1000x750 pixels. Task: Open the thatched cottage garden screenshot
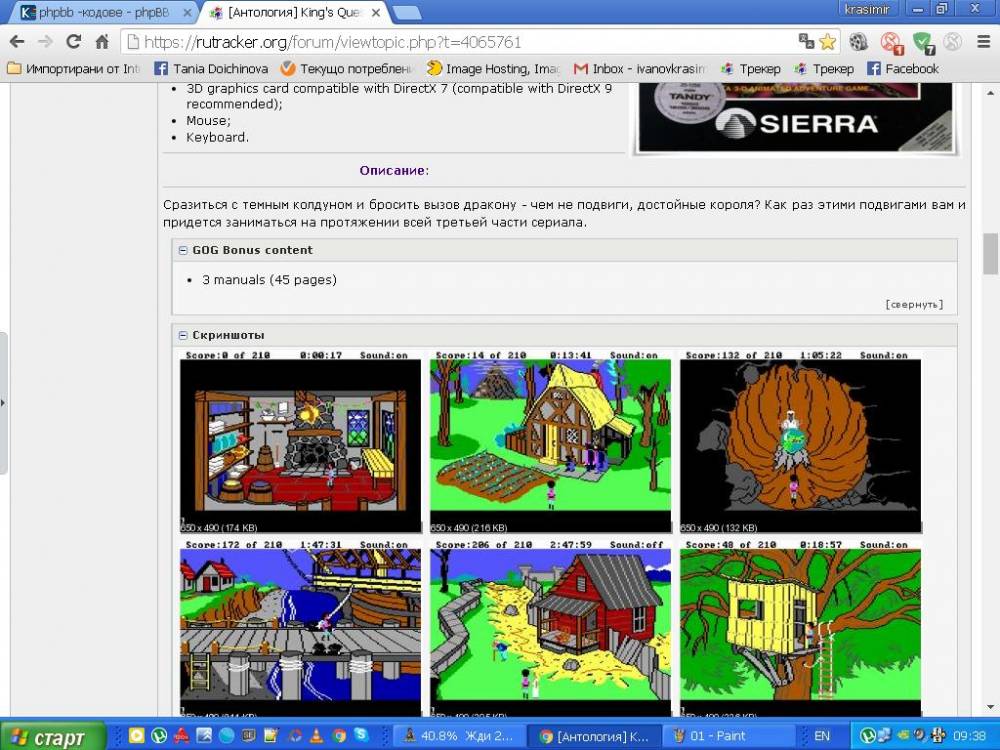click(x=550, y=441)
